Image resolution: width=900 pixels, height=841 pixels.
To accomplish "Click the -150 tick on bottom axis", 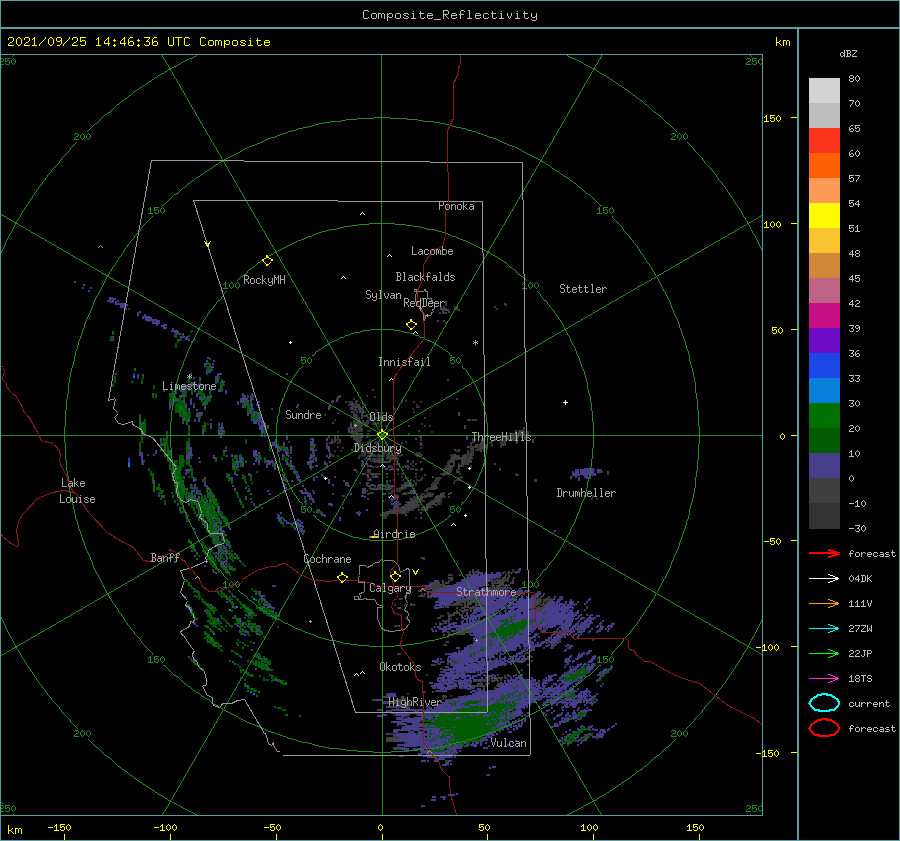I will click(59, 827).
